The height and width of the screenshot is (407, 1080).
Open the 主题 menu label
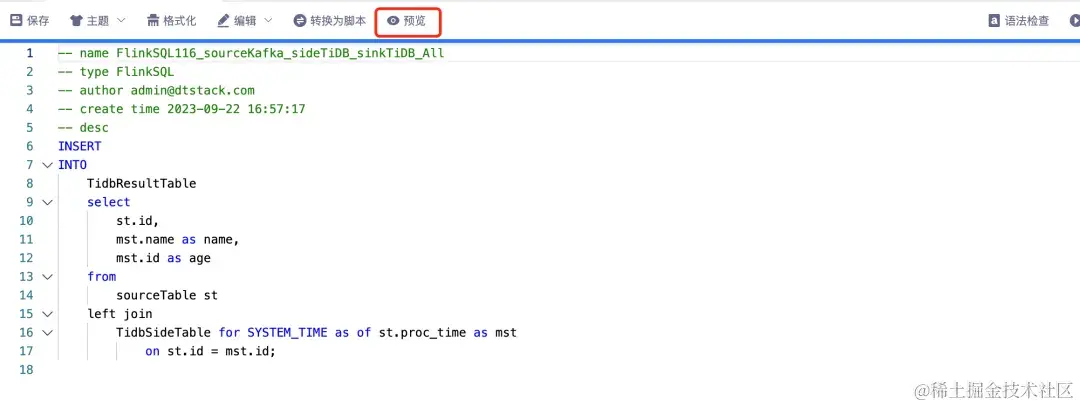tap(98, 21)
